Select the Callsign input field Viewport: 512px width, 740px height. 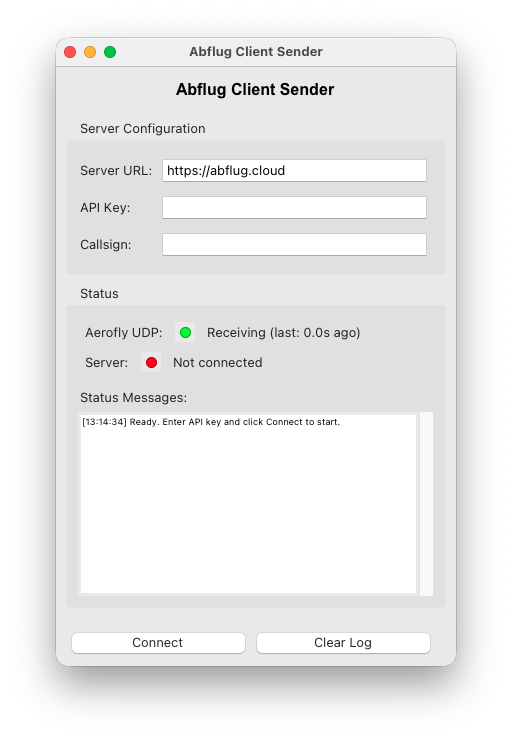pos(294,244)
